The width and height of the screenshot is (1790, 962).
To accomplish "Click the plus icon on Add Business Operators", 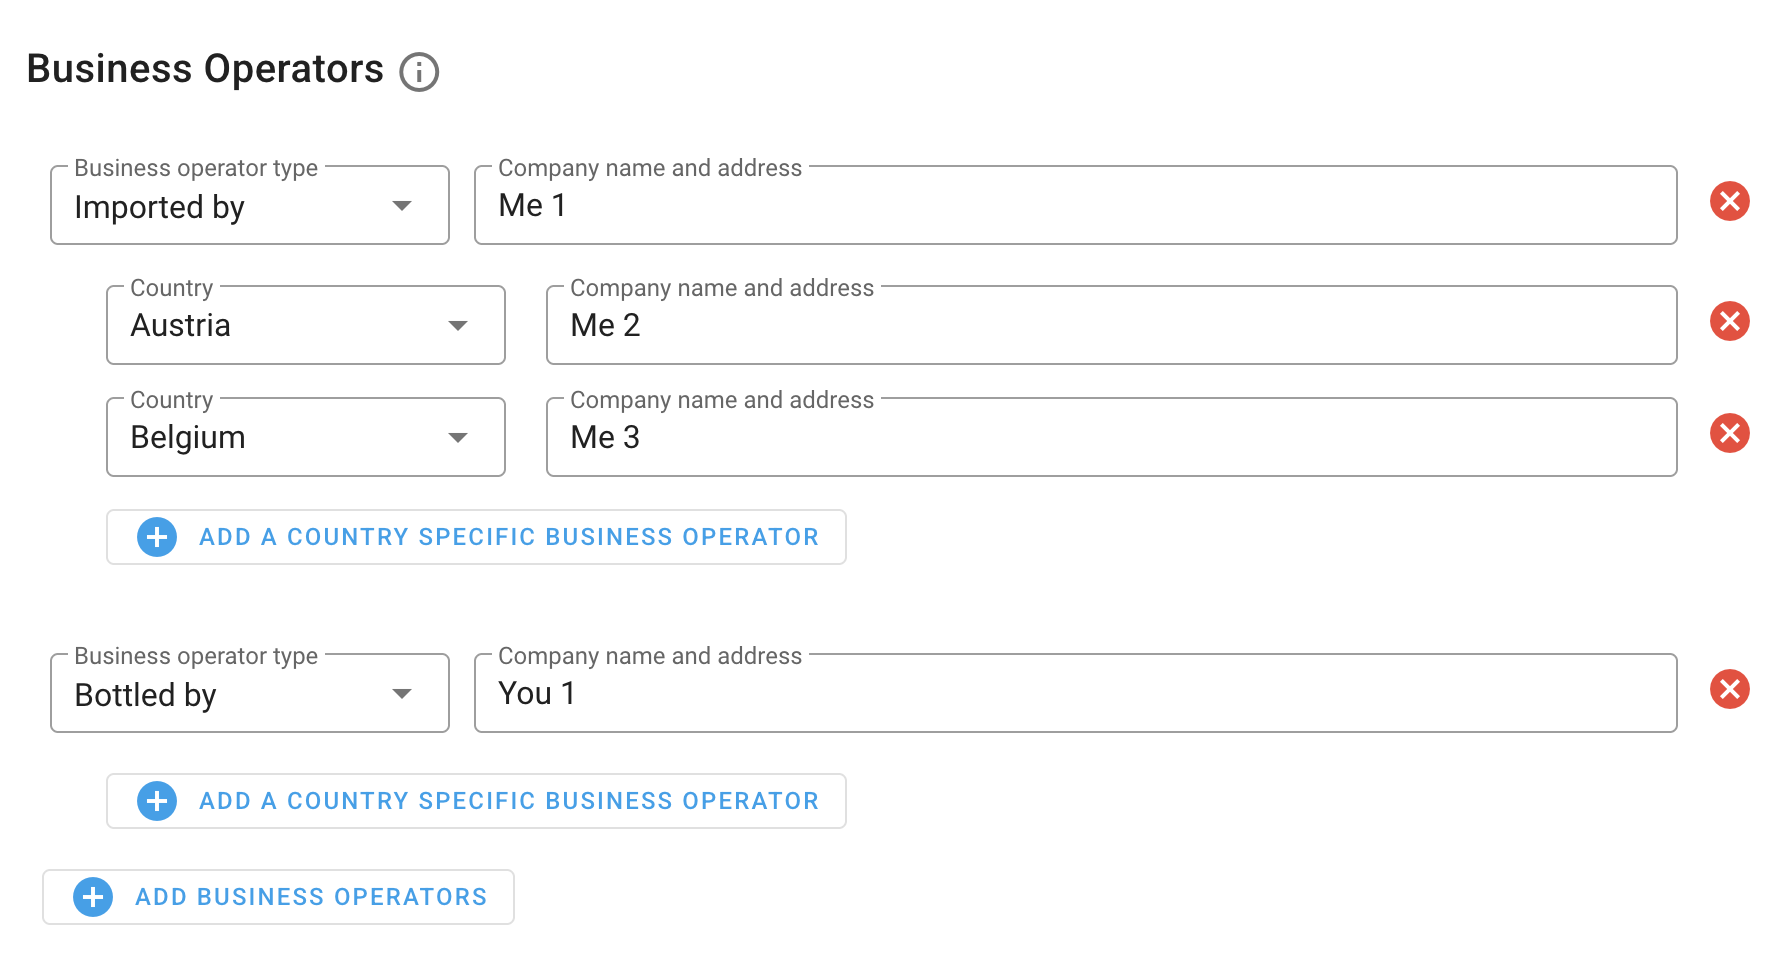I will [93, 898].
